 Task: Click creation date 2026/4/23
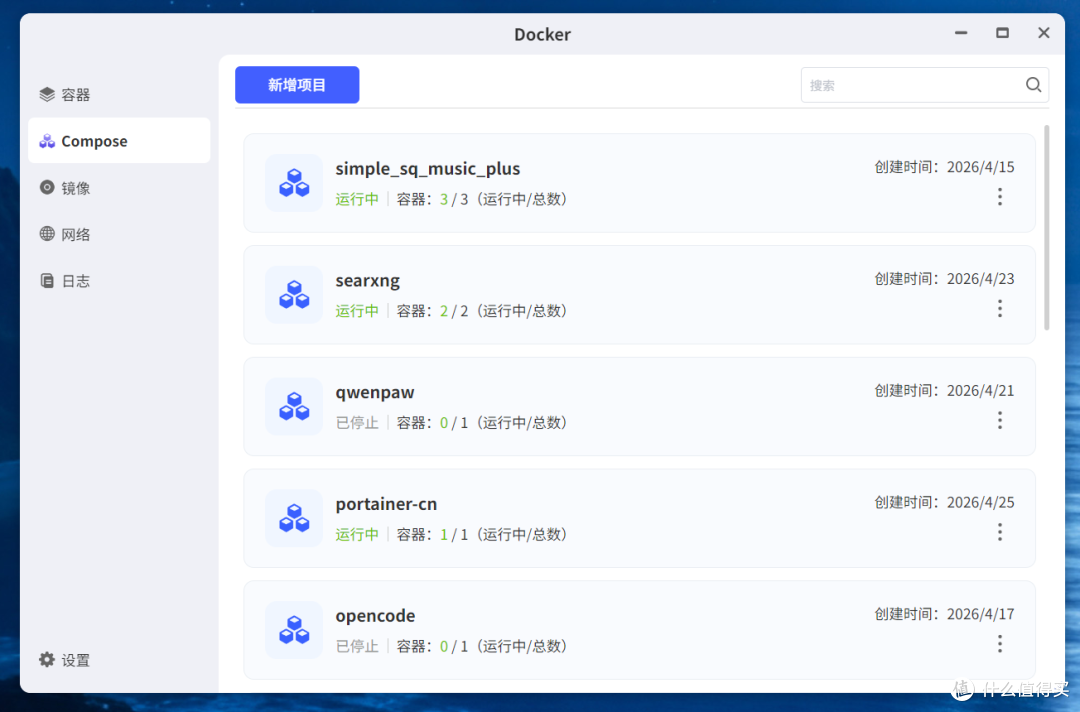[980, 279]
